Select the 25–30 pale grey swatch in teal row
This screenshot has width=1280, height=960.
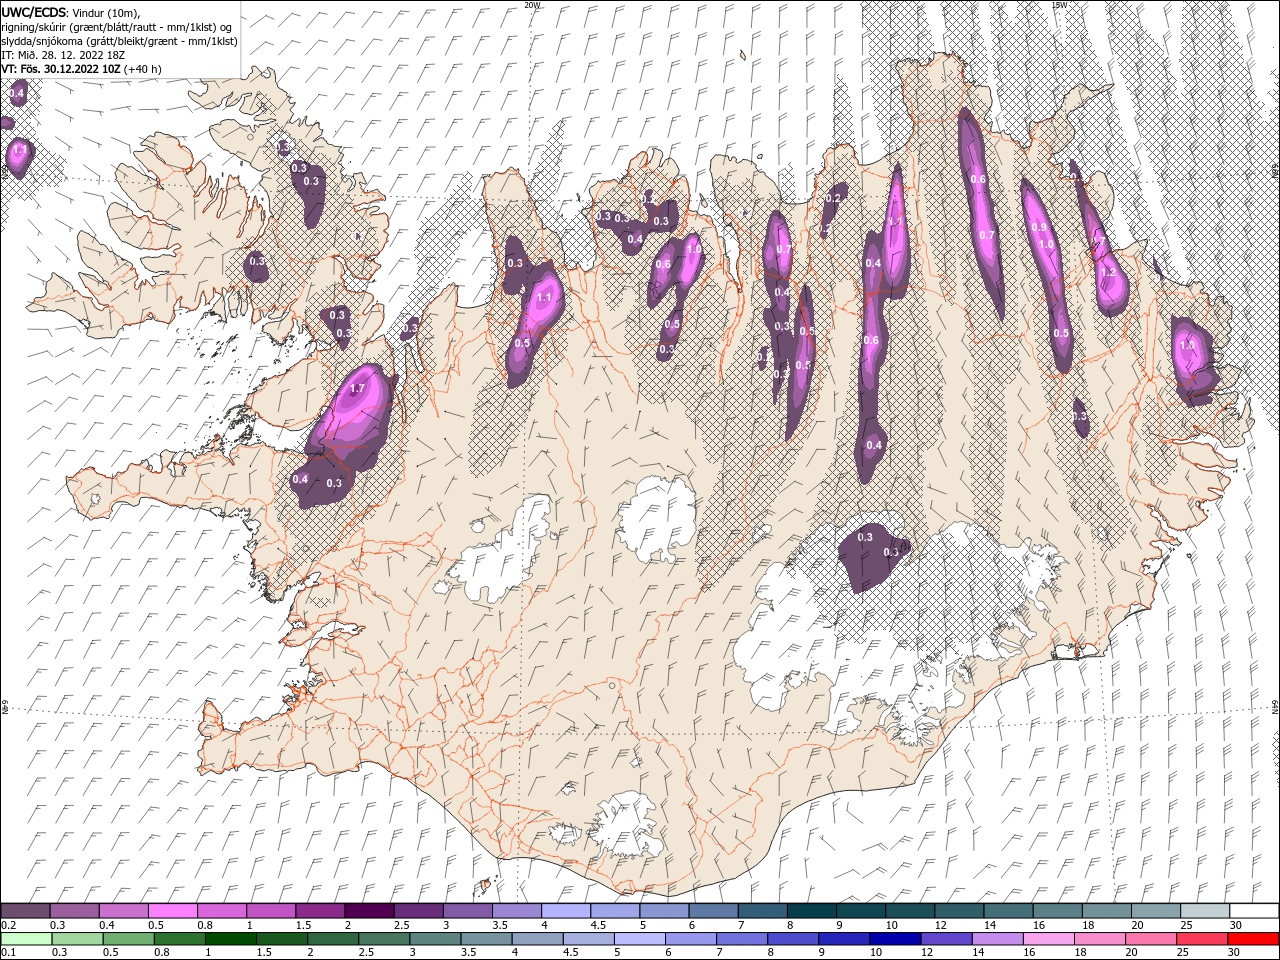point(1205,911)
